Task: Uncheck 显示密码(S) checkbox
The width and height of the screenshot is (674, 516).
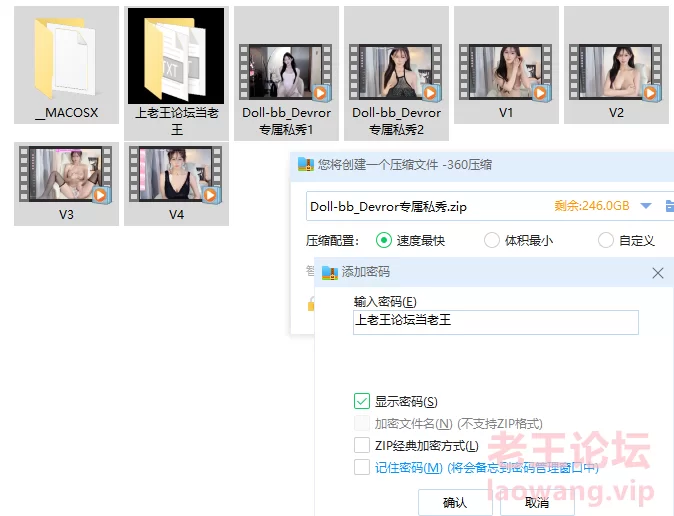Action: pos(362,401)
